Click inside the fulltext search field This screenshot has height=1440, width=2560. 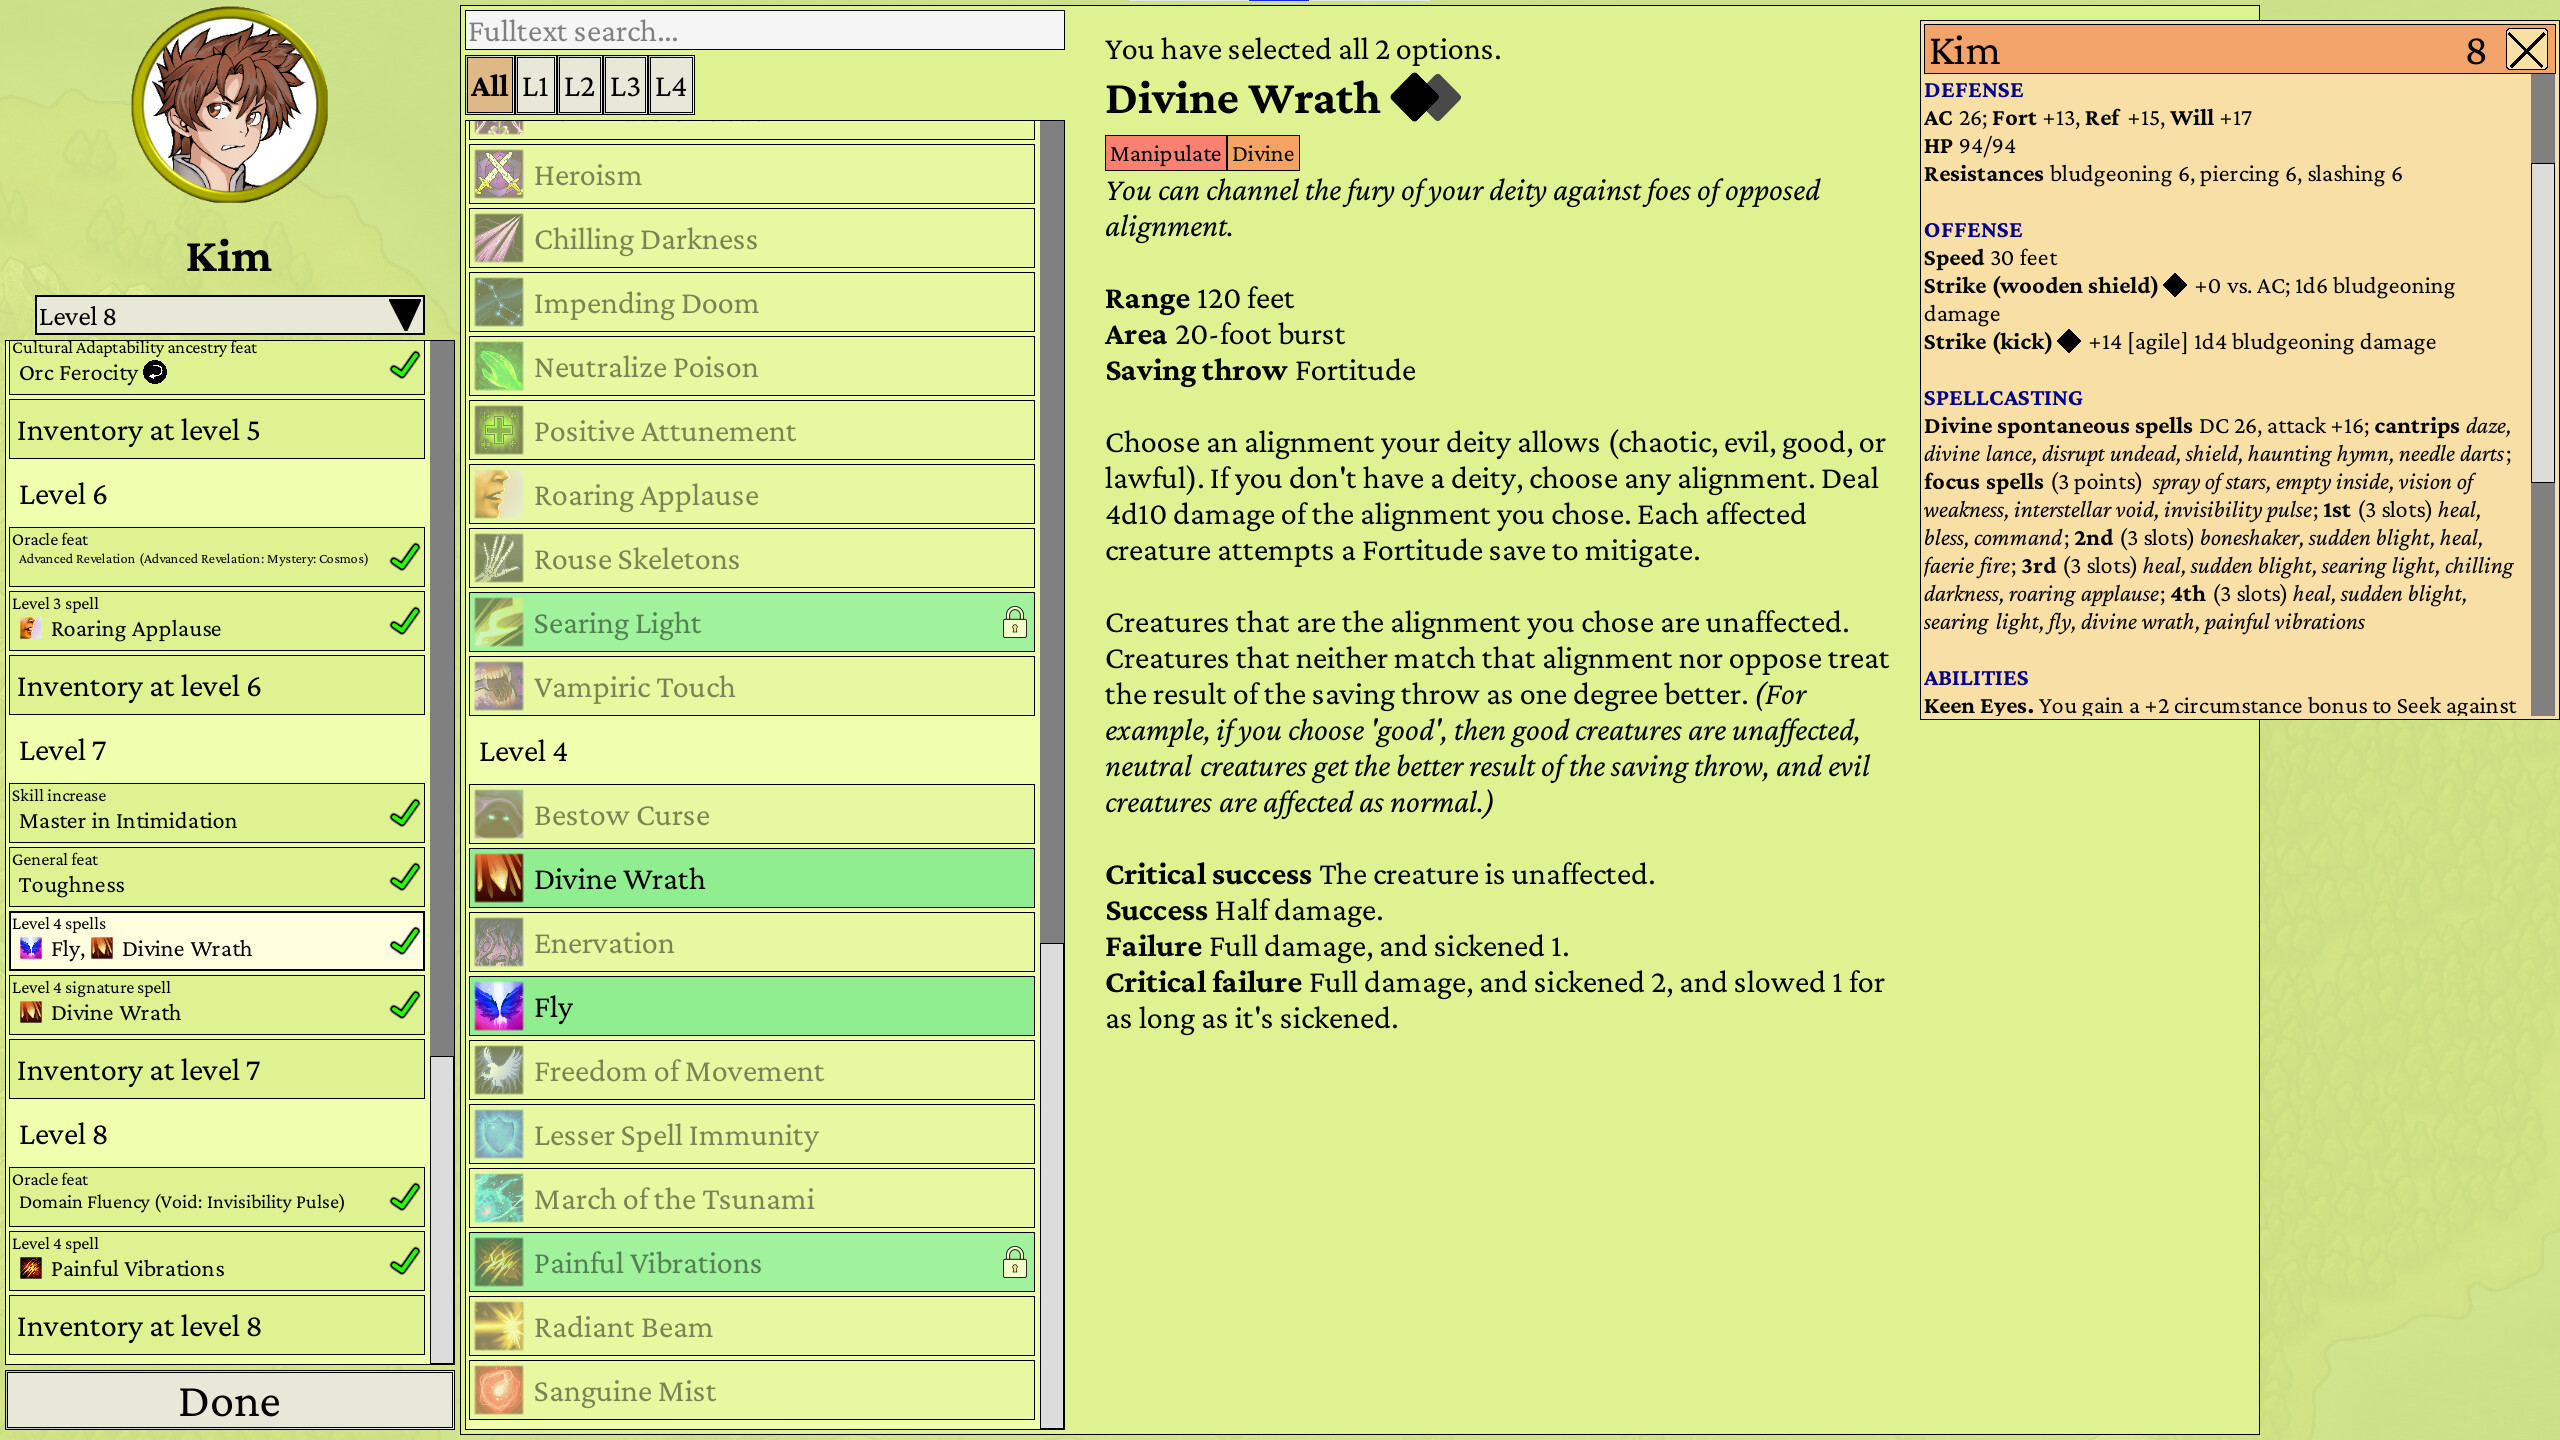click(x=765, y=31)
